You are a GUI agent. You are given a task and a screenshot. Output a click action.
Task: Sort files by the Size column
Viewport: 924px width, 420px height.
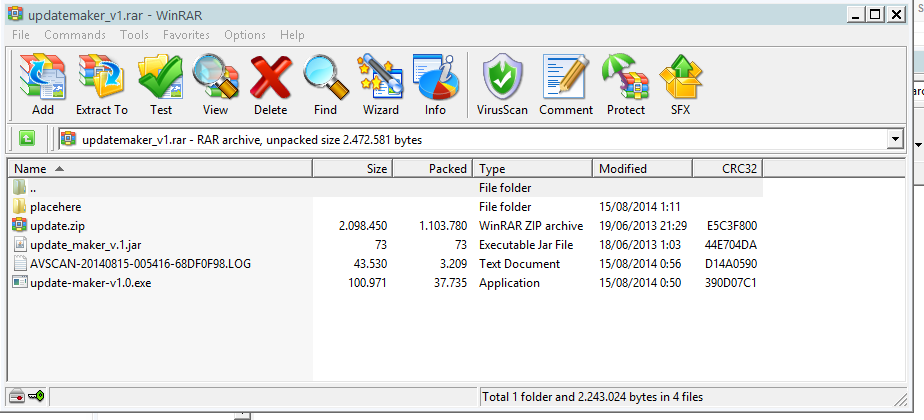[352, 168]
